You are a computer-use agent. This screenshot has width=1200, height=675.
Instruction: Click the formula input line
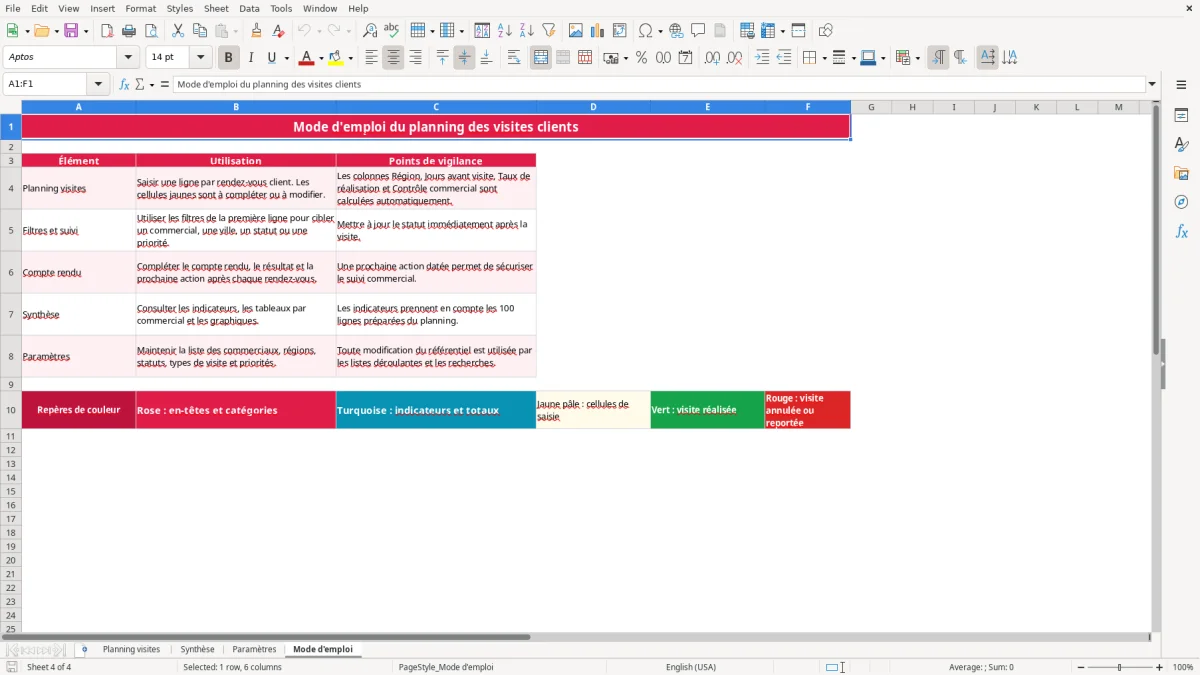659,84
